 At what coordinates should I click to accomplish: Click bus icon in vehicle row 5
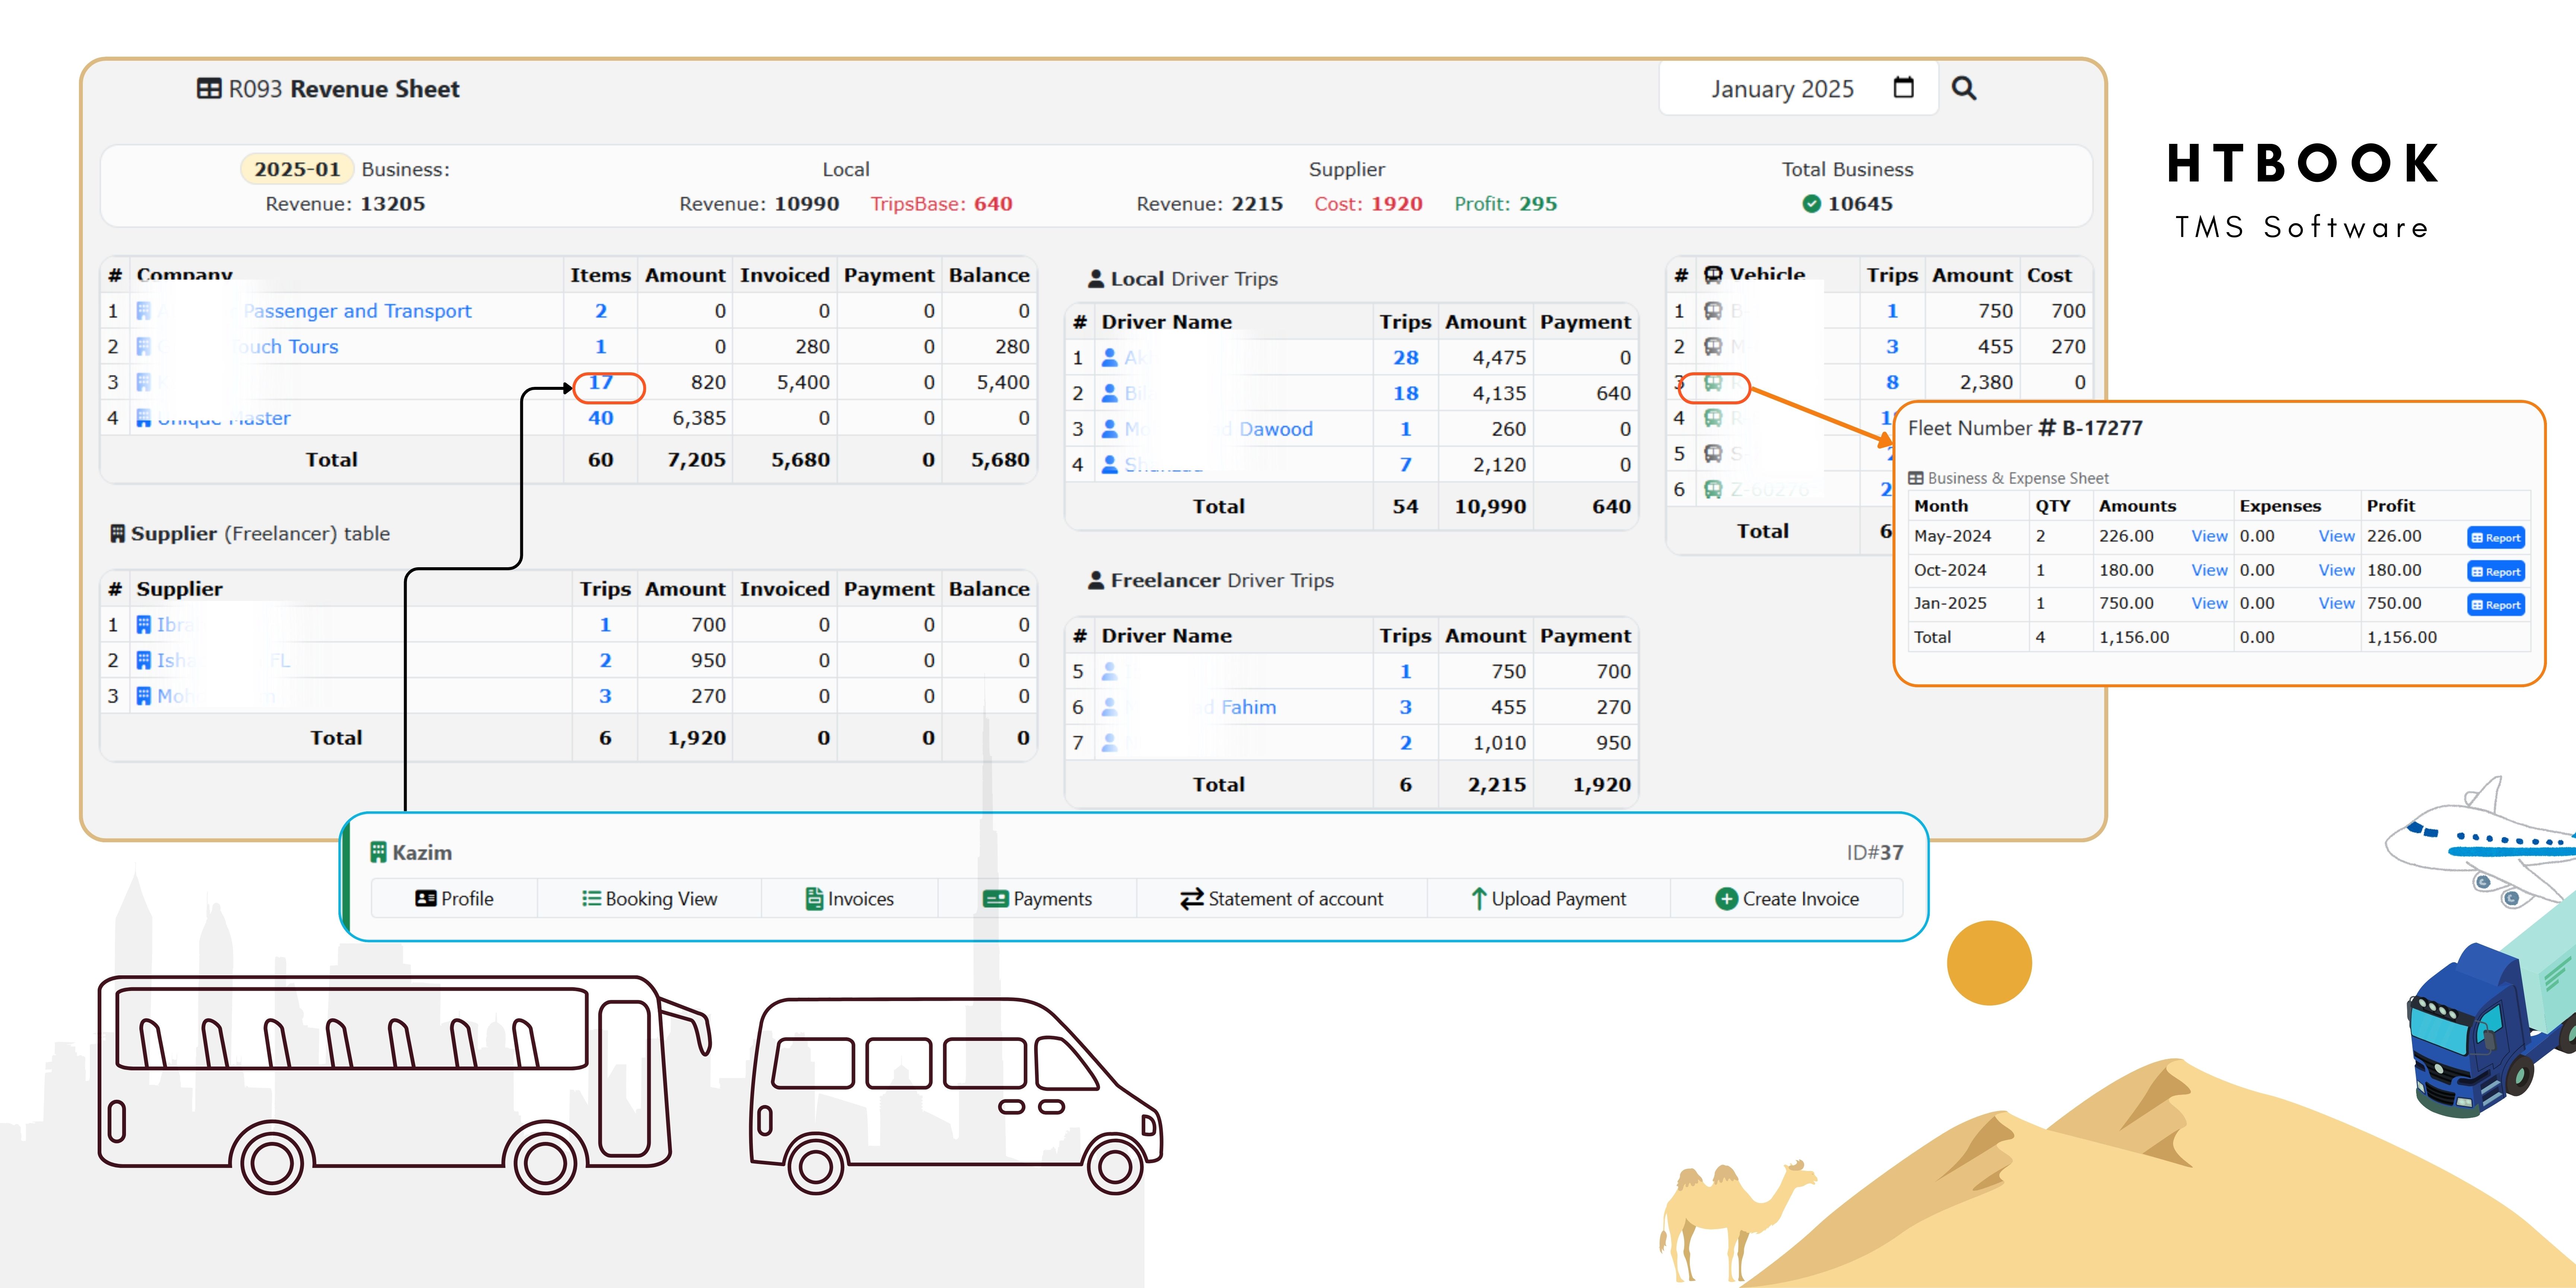[x=1713, y=454]
